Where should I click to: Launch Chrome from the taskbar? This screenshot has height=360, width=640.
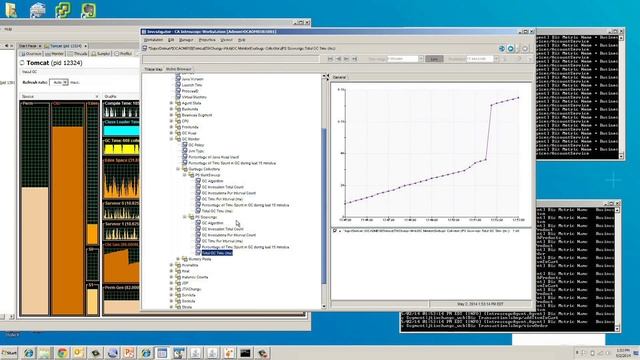point(62,353)
